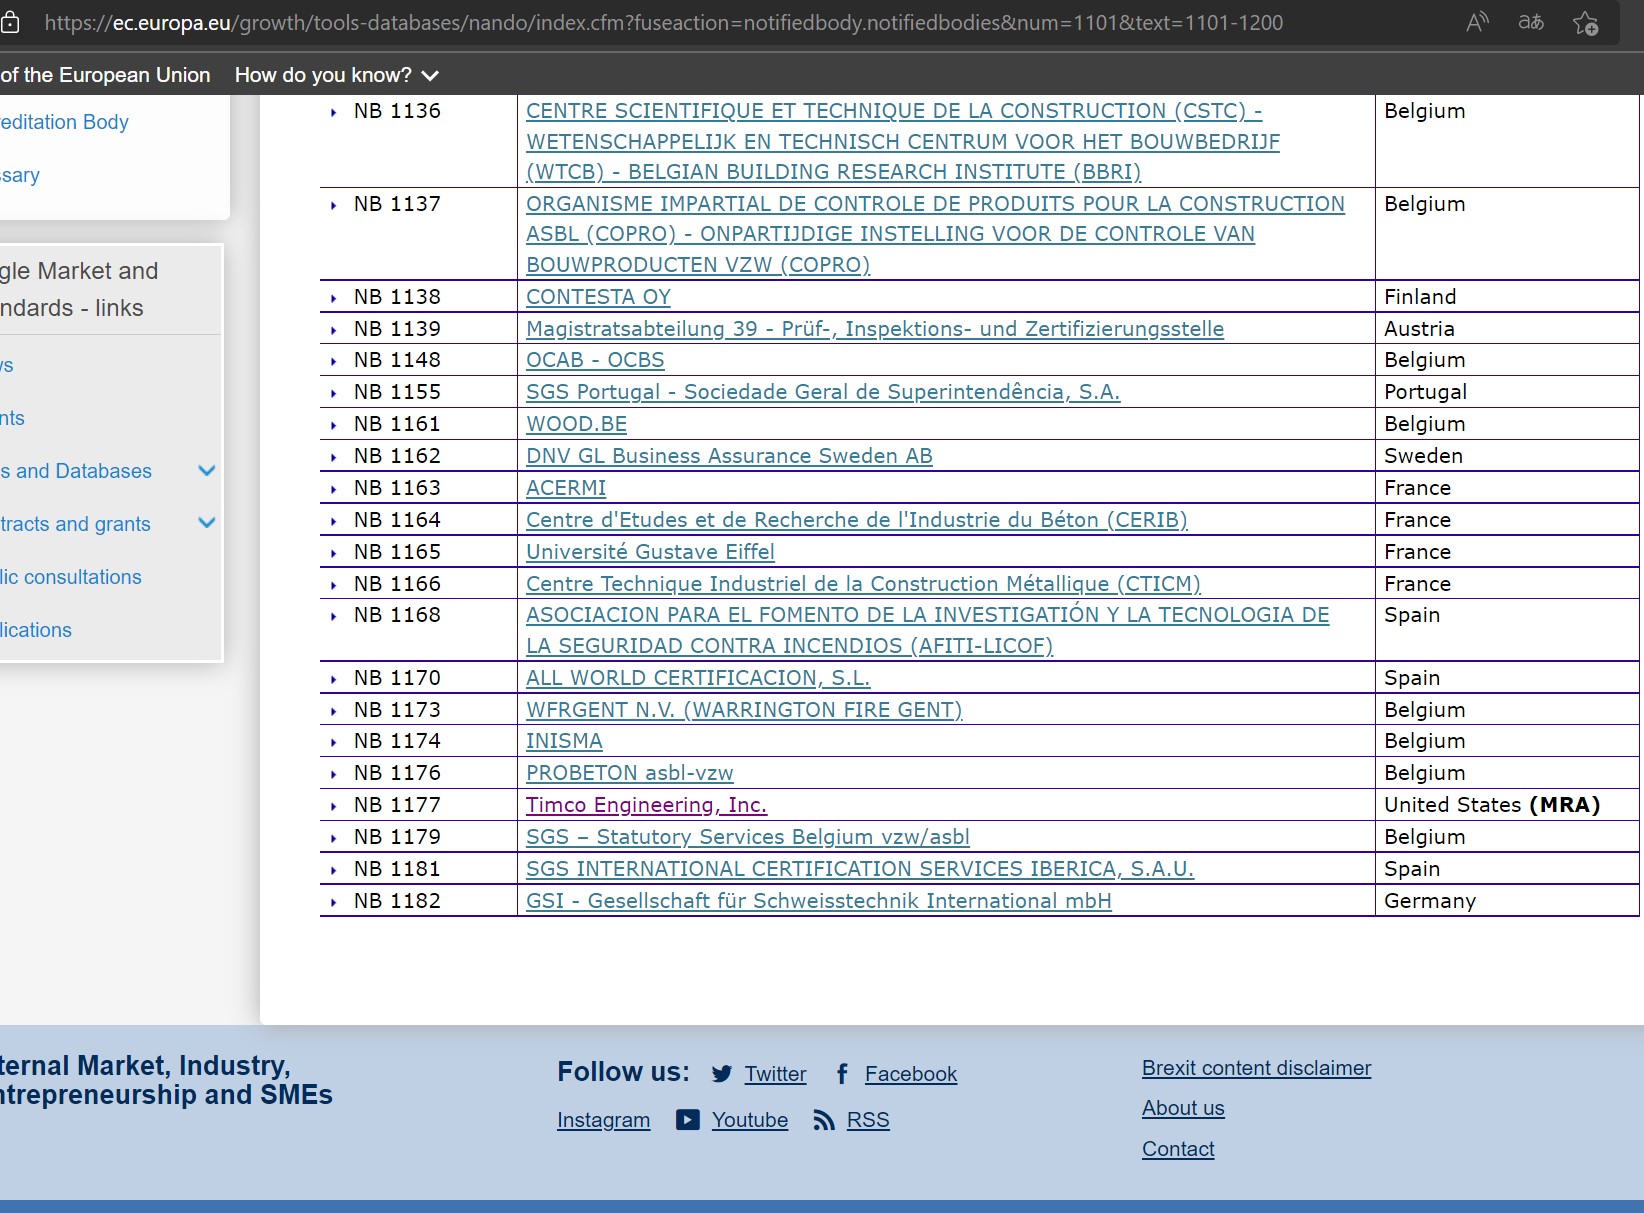The height and width of the screenshot is (1213, 1644).
Task: Expand the Contracts and grants chevron
Action: pos(207,523)
